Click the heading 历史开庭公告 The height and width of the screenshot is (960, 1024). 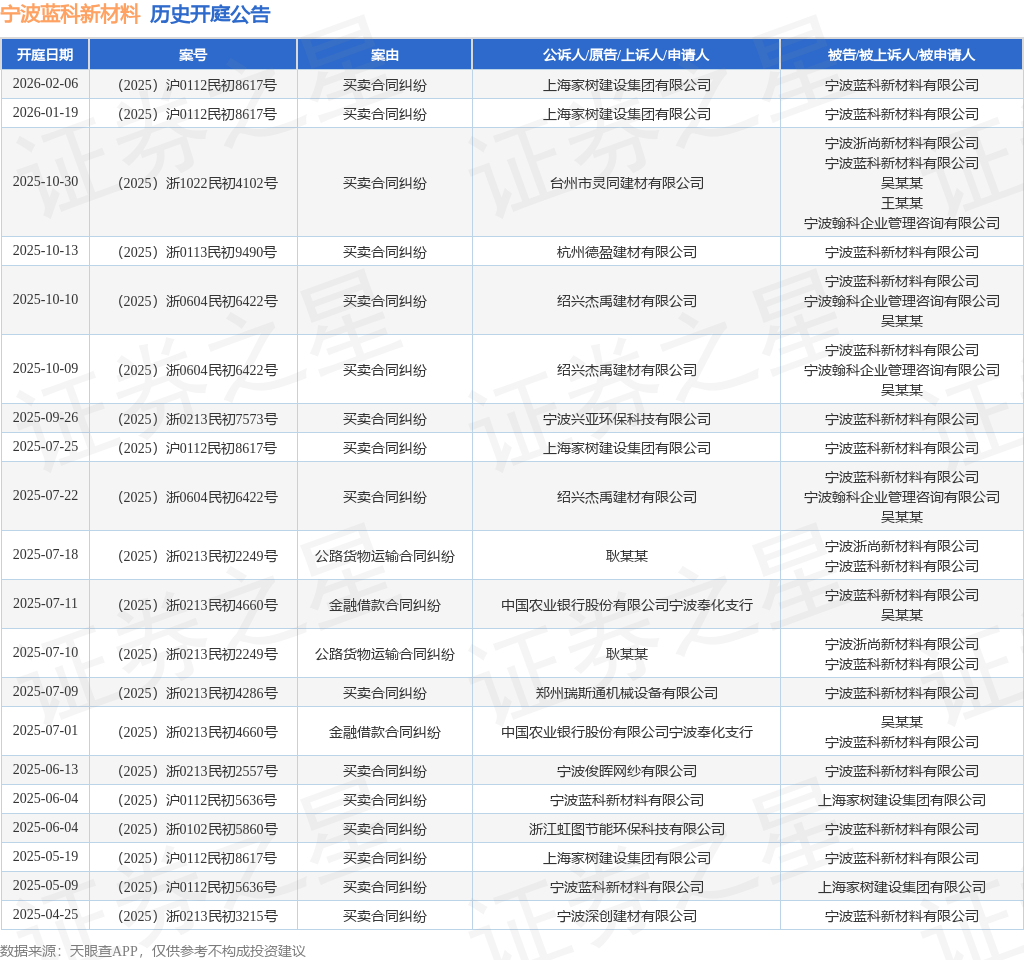[210, 14]
